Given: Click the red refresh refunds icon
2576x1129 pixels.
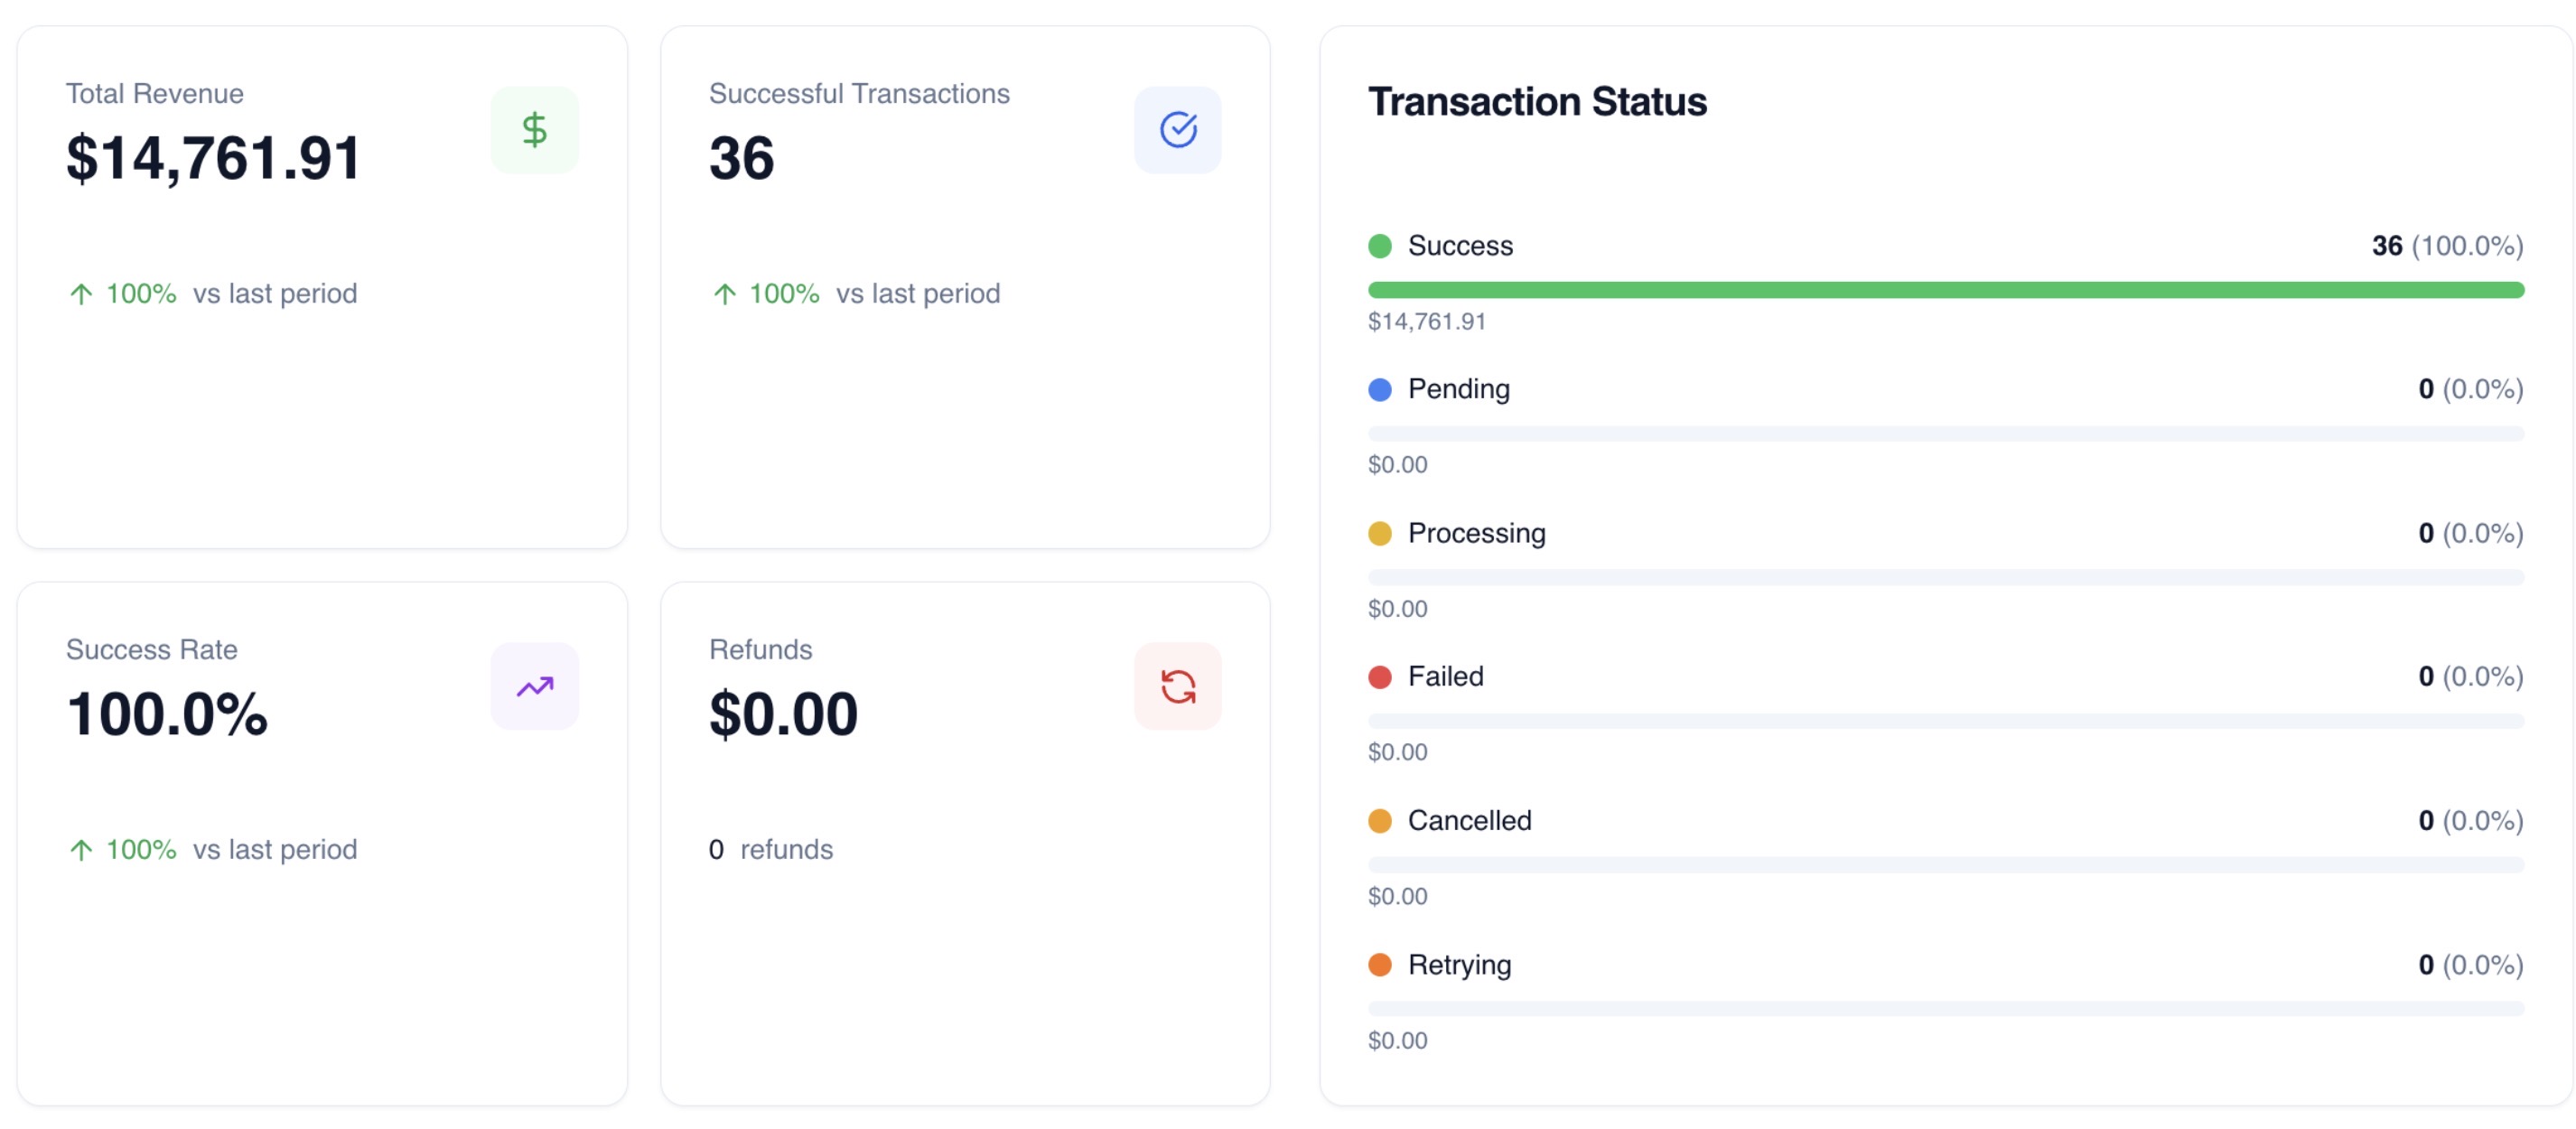Looking at the screenshot, I should 1177,686.
